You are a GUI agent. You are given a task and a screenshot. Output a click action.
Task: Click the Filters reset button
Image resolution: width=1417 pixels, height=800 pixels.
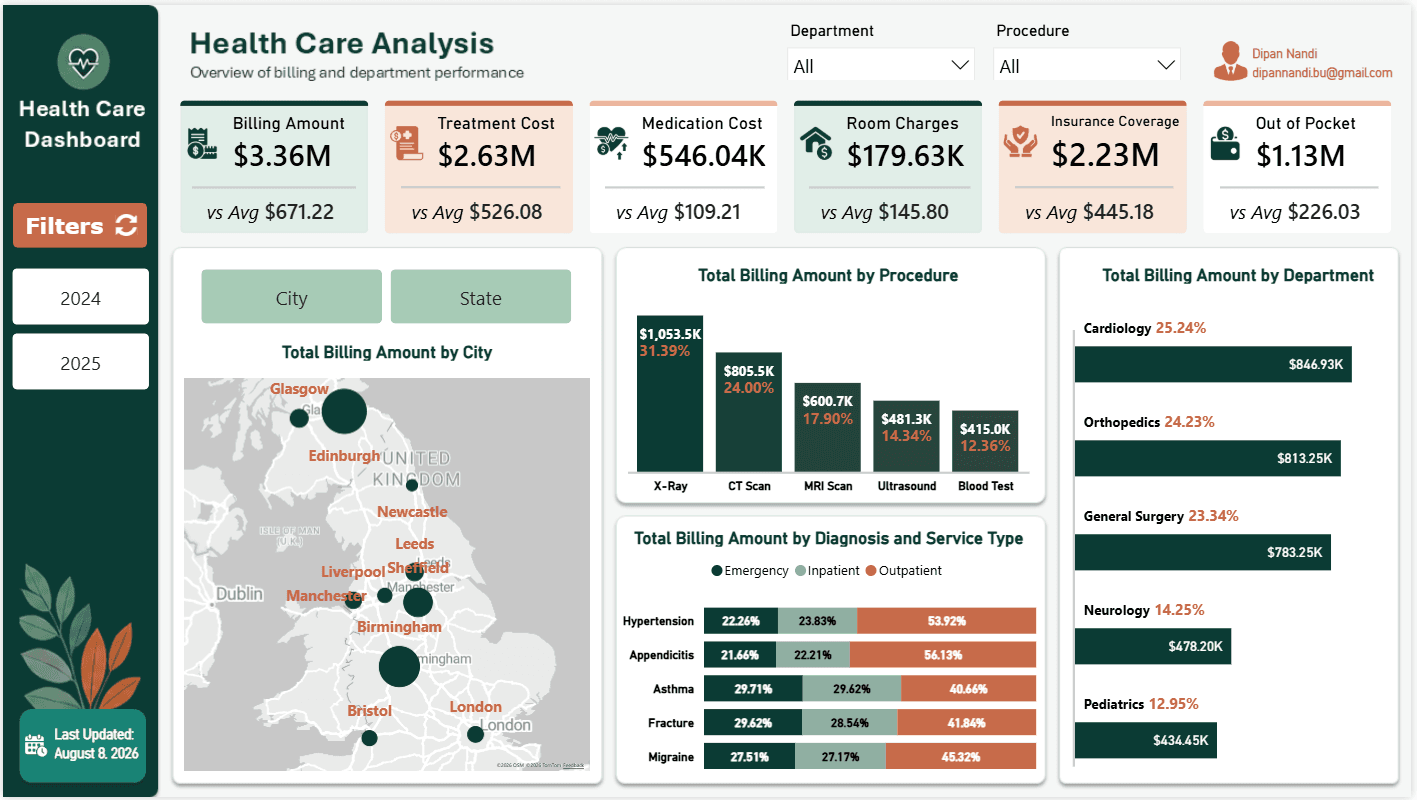click(x=80, y=225)
